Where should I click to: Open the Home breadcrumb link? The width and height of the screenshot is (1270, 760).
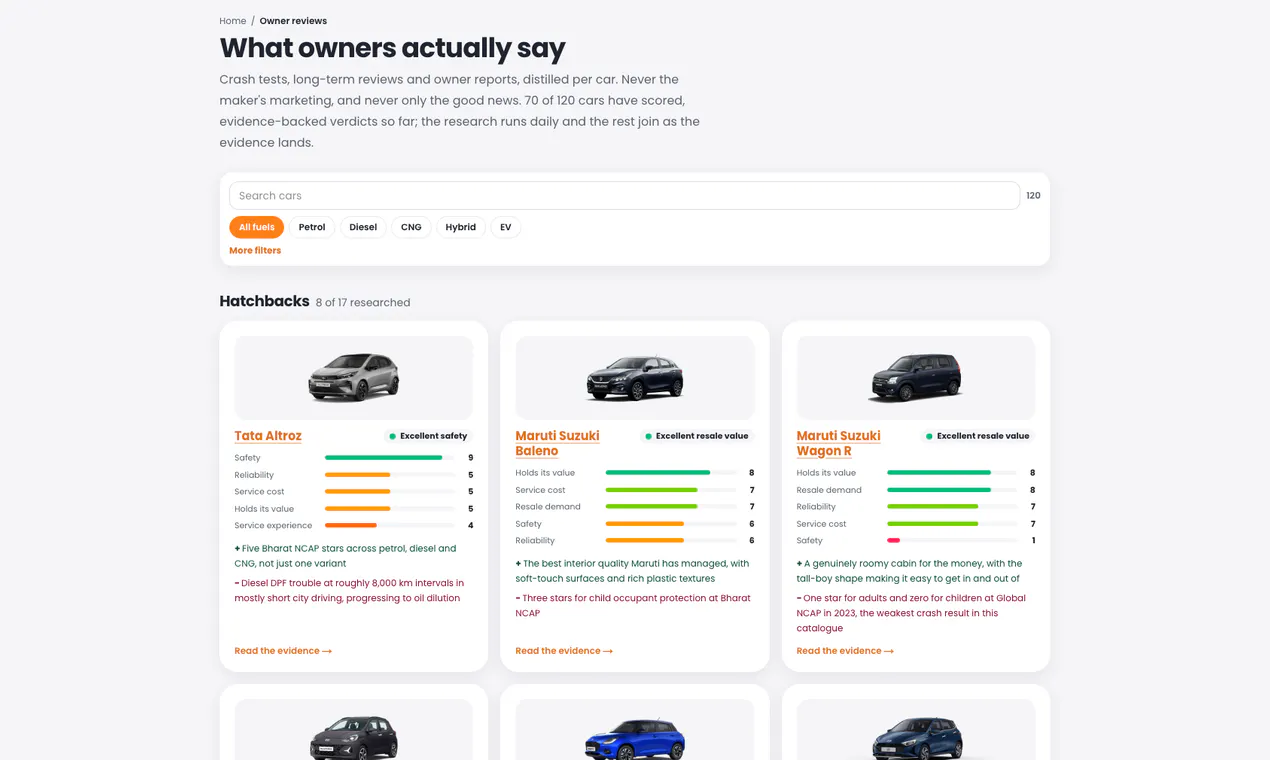pyautogui.click(x=232, y=21)
